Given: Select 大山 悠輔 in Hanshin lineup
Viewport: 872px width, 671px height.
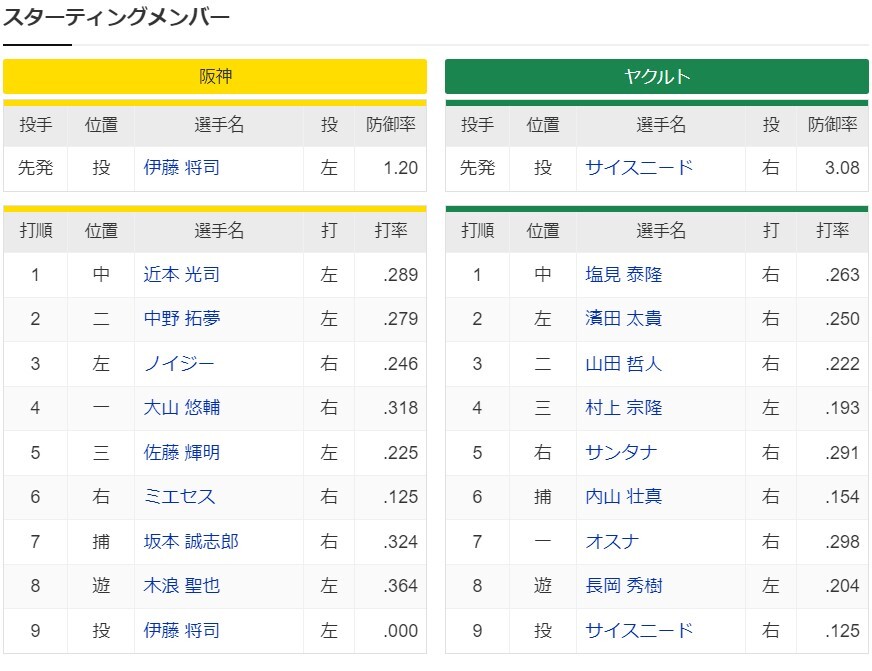Looking at the screenshot, I should [x=181, y=407].
